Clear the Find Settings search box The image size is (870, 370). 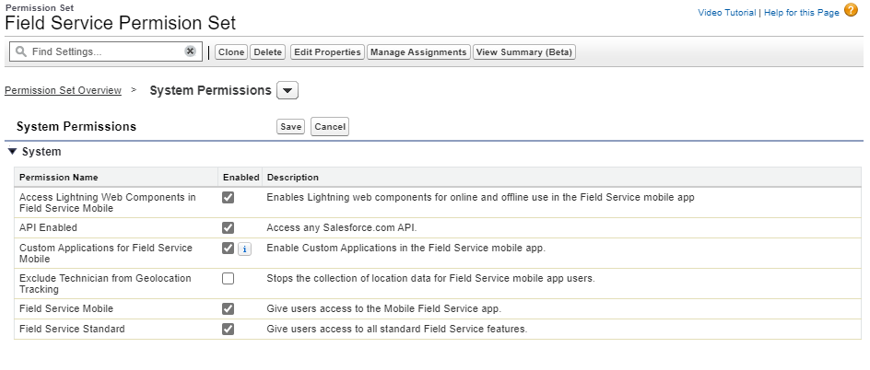coord(190,51)
